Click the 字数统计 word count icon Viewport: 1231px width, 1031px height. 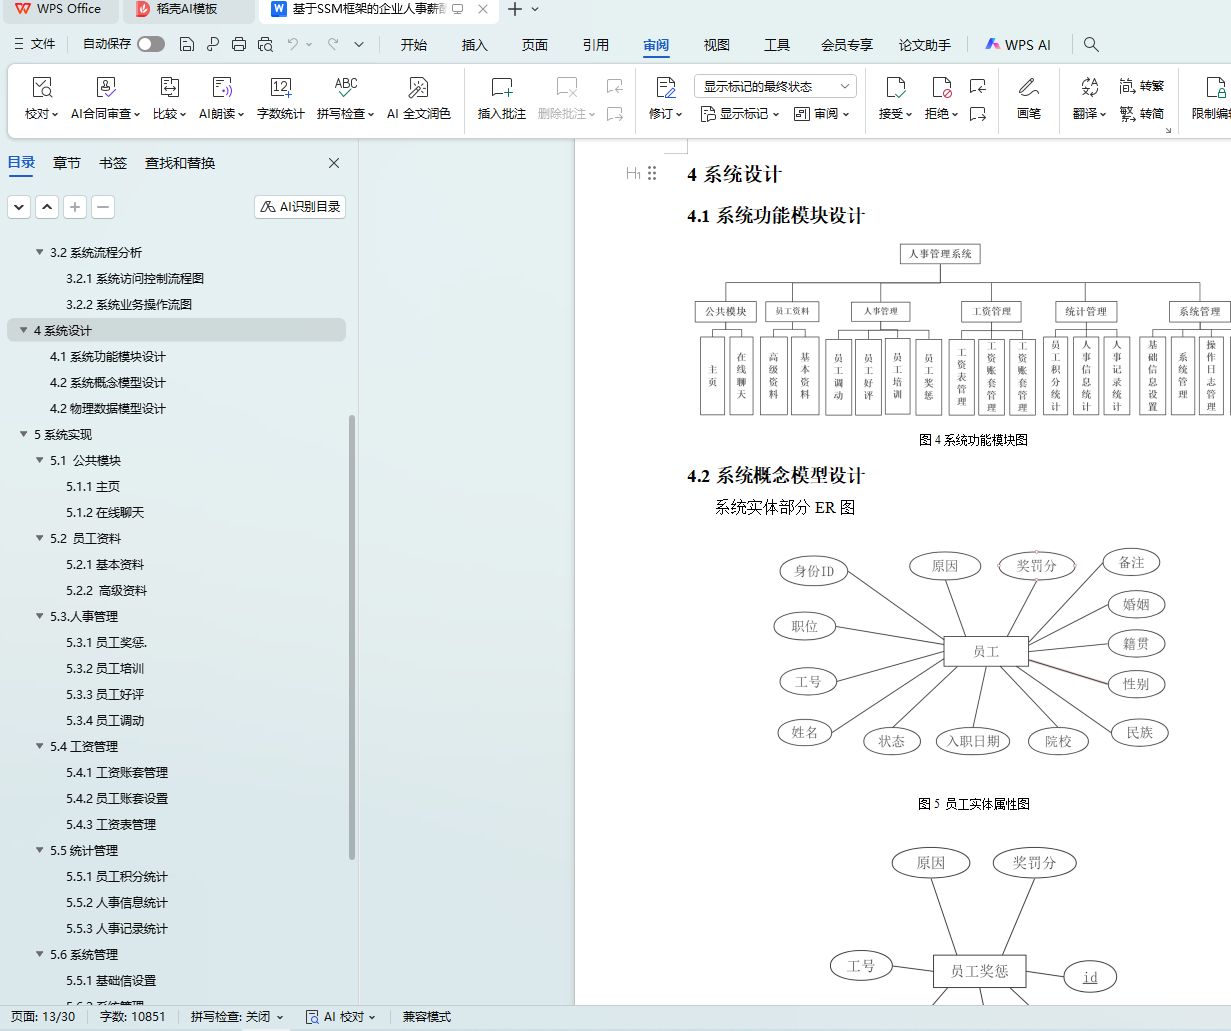281,88
